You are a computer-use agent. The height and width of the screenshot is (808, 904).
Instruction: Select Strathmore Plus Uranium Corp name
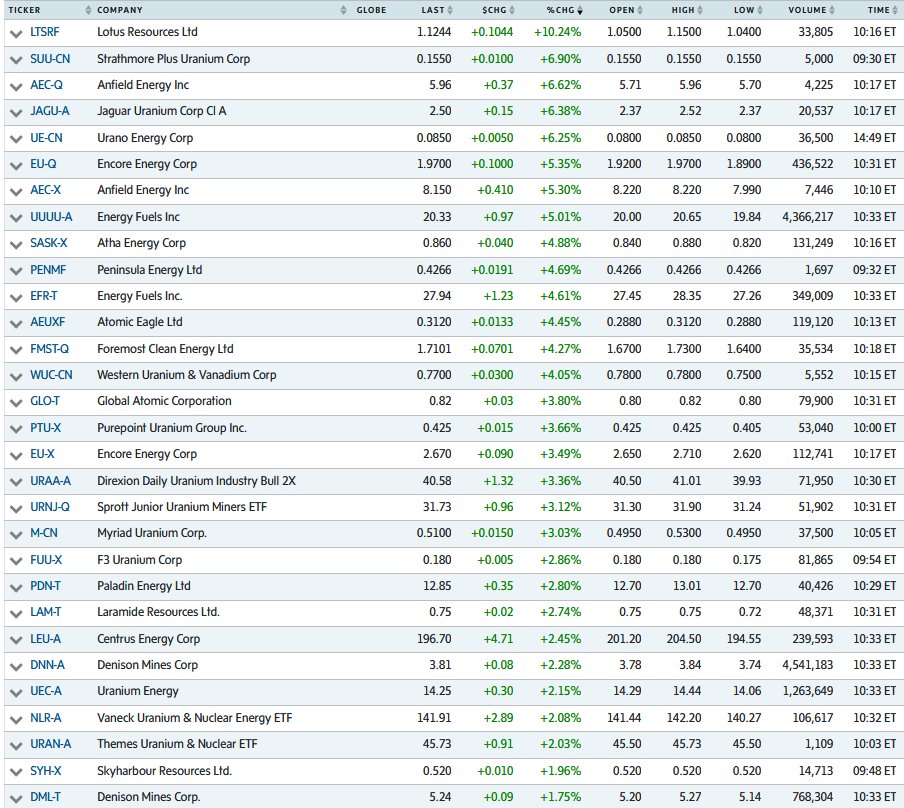[174, 59]
